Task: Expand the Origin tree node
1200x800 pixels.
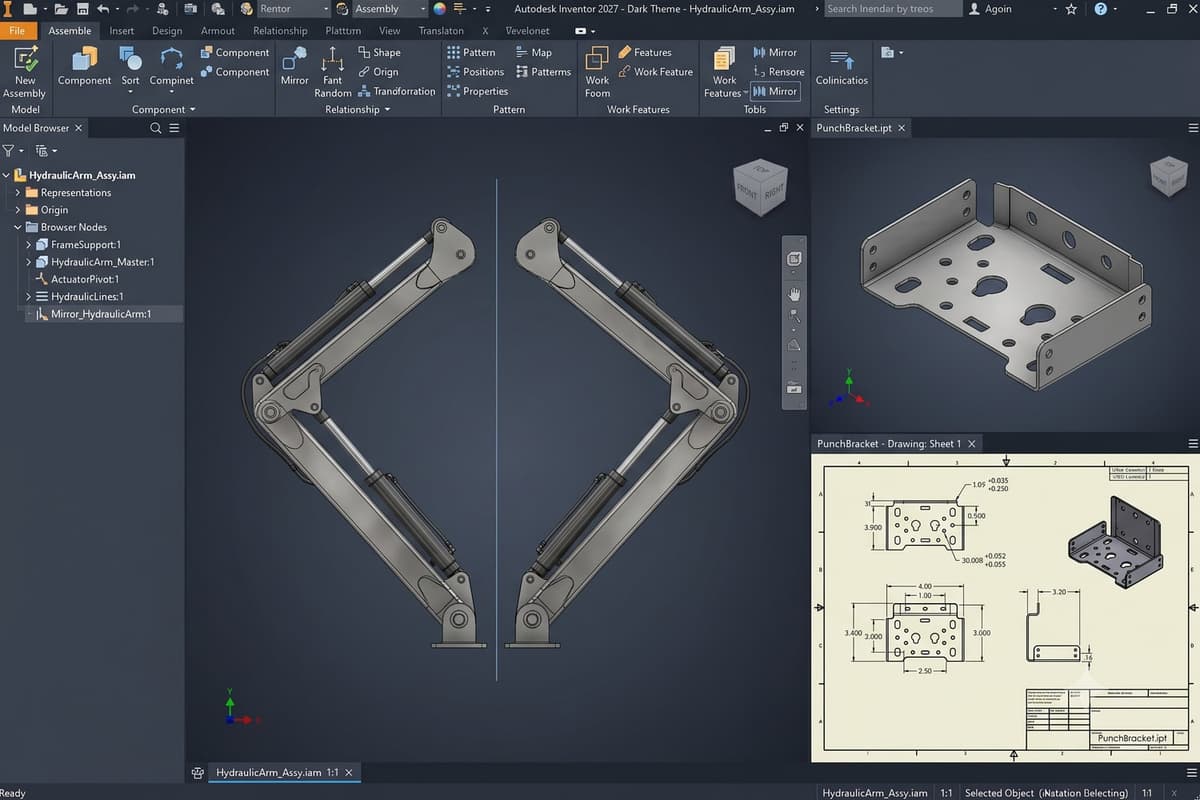Action: [x=18, y=210]
